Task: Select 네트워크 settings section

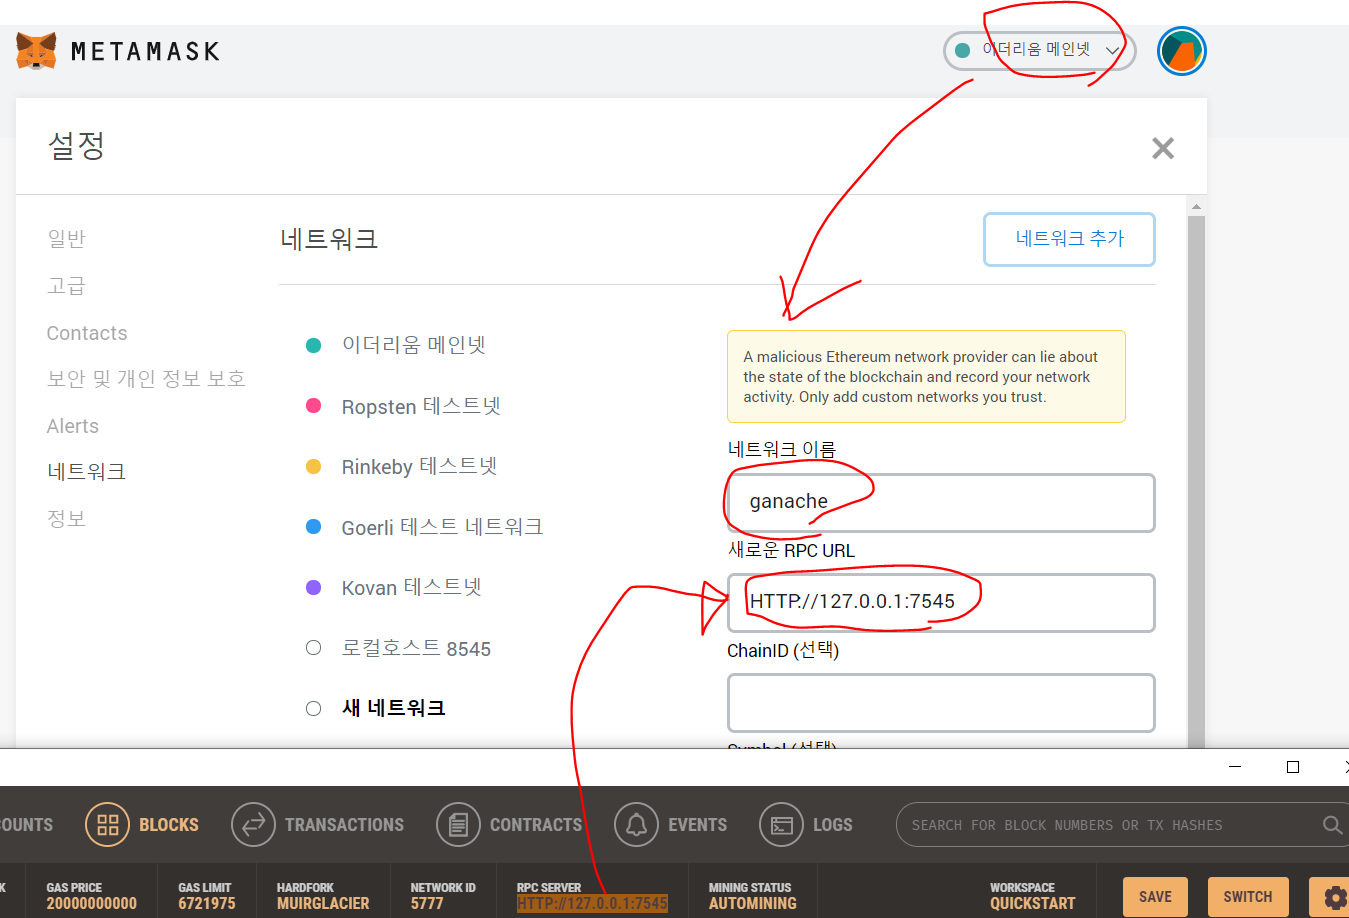Action: [86, 472]
